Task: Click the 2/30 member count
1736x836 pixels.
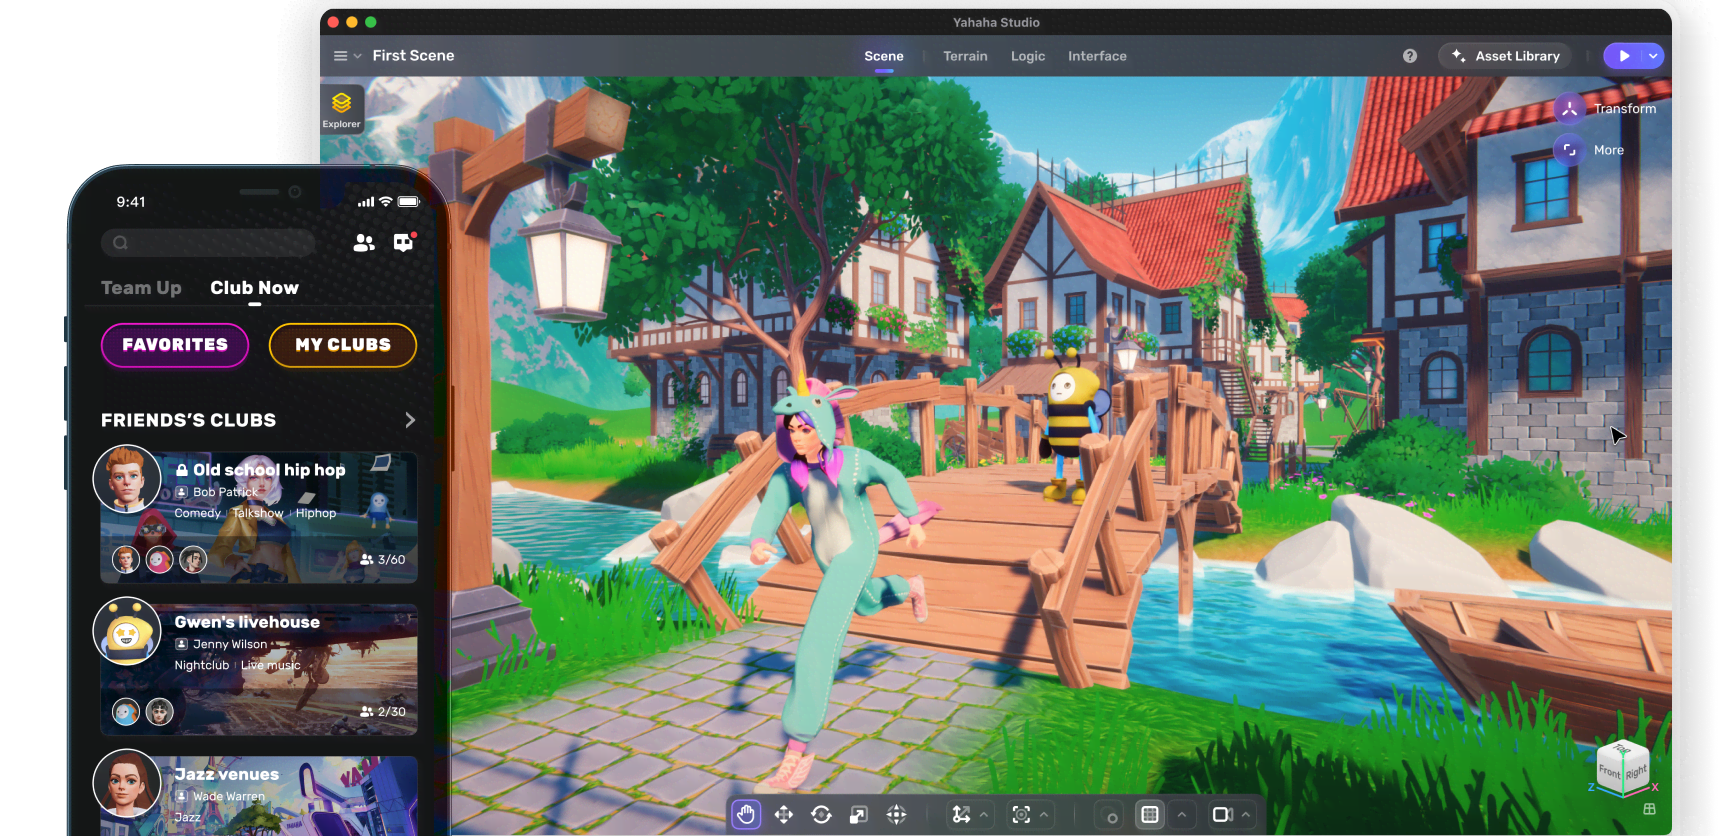Action: [x=383, y=712]
